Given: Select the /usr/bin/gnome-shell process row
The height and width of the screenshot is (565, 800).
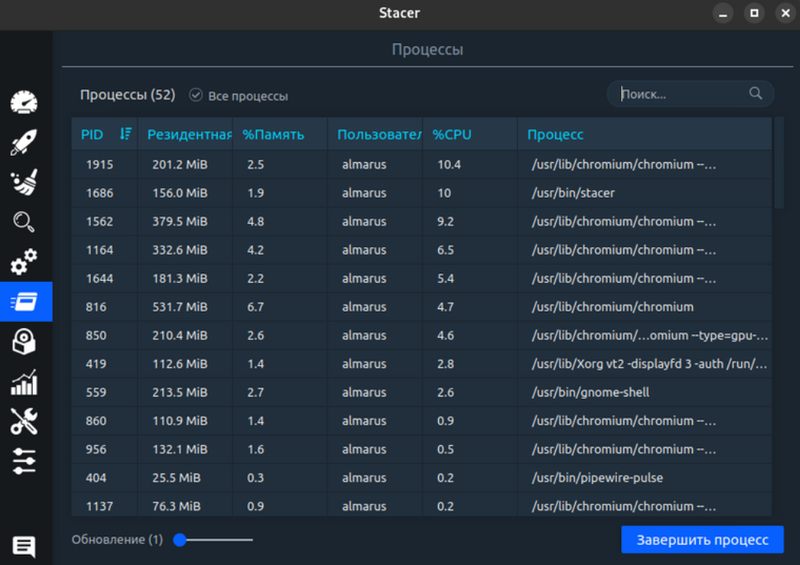Looking at the screenshot, I should pos(421,392).
